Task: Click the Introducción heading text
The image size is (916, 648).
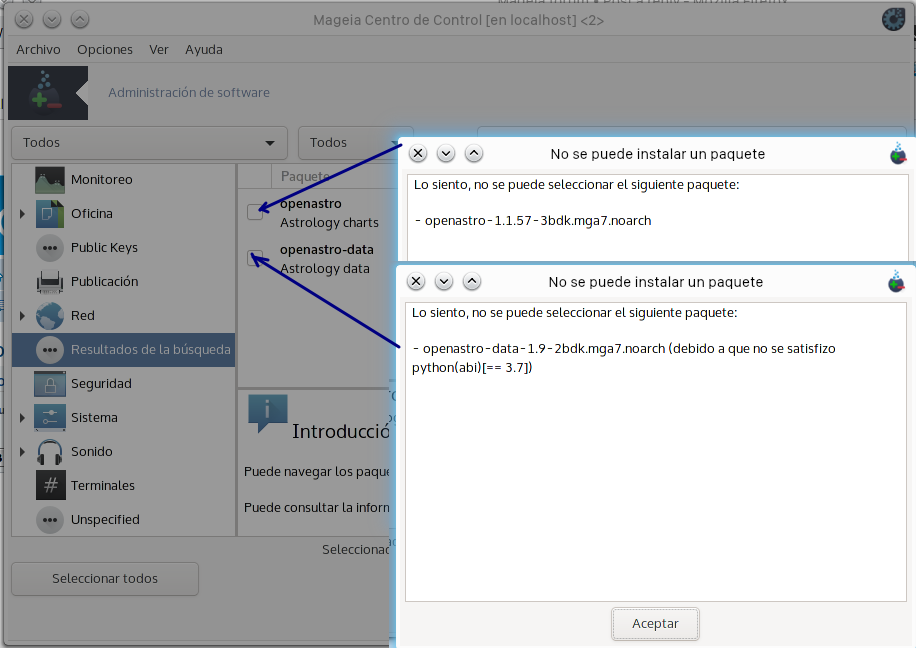Action: pos(341,431)
